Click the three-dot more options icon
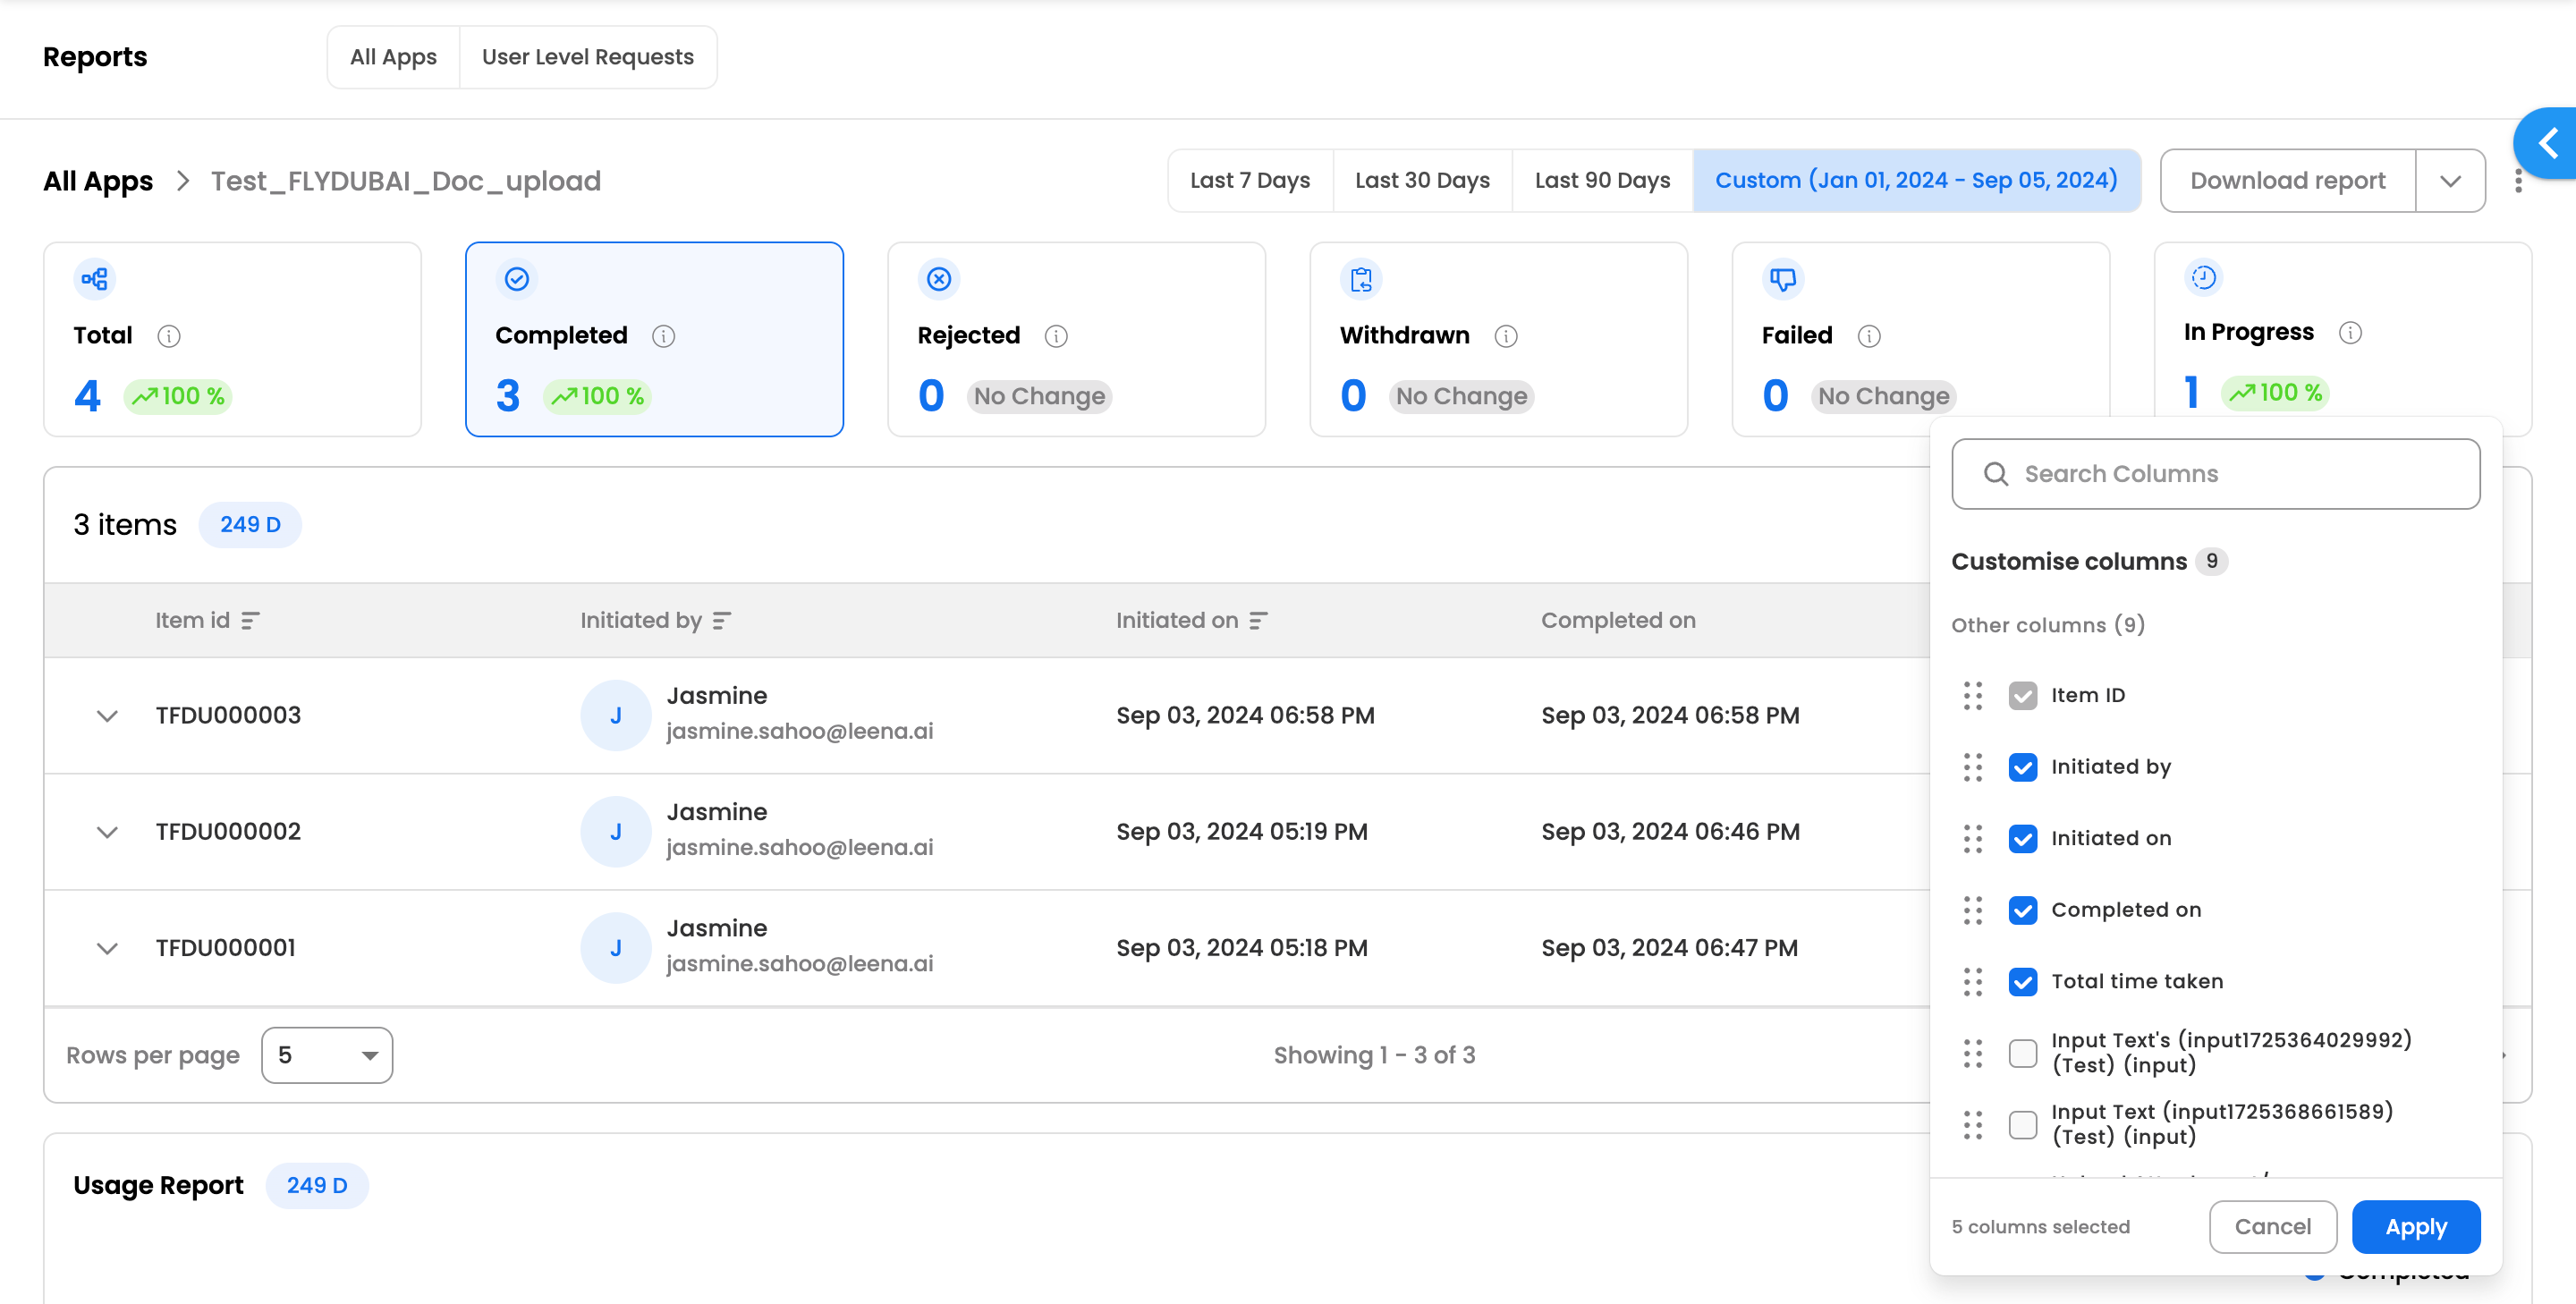 [2518, 181]
